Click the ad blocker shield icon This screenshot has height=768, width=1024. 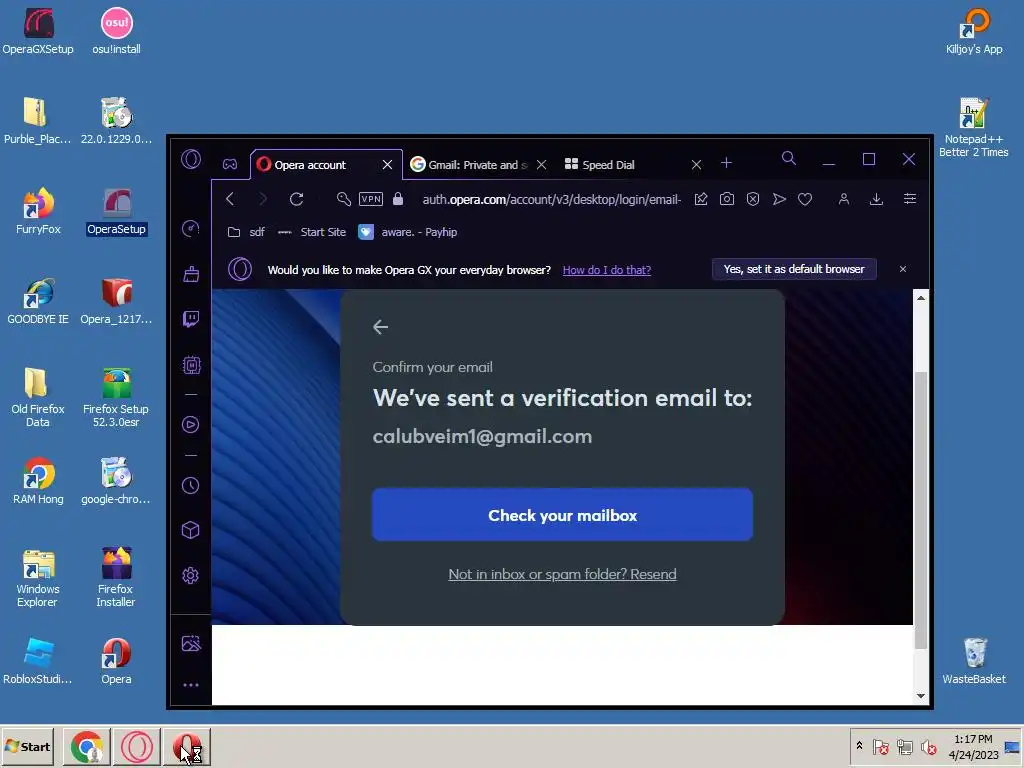pyautogui.click(x=753, y=199)
